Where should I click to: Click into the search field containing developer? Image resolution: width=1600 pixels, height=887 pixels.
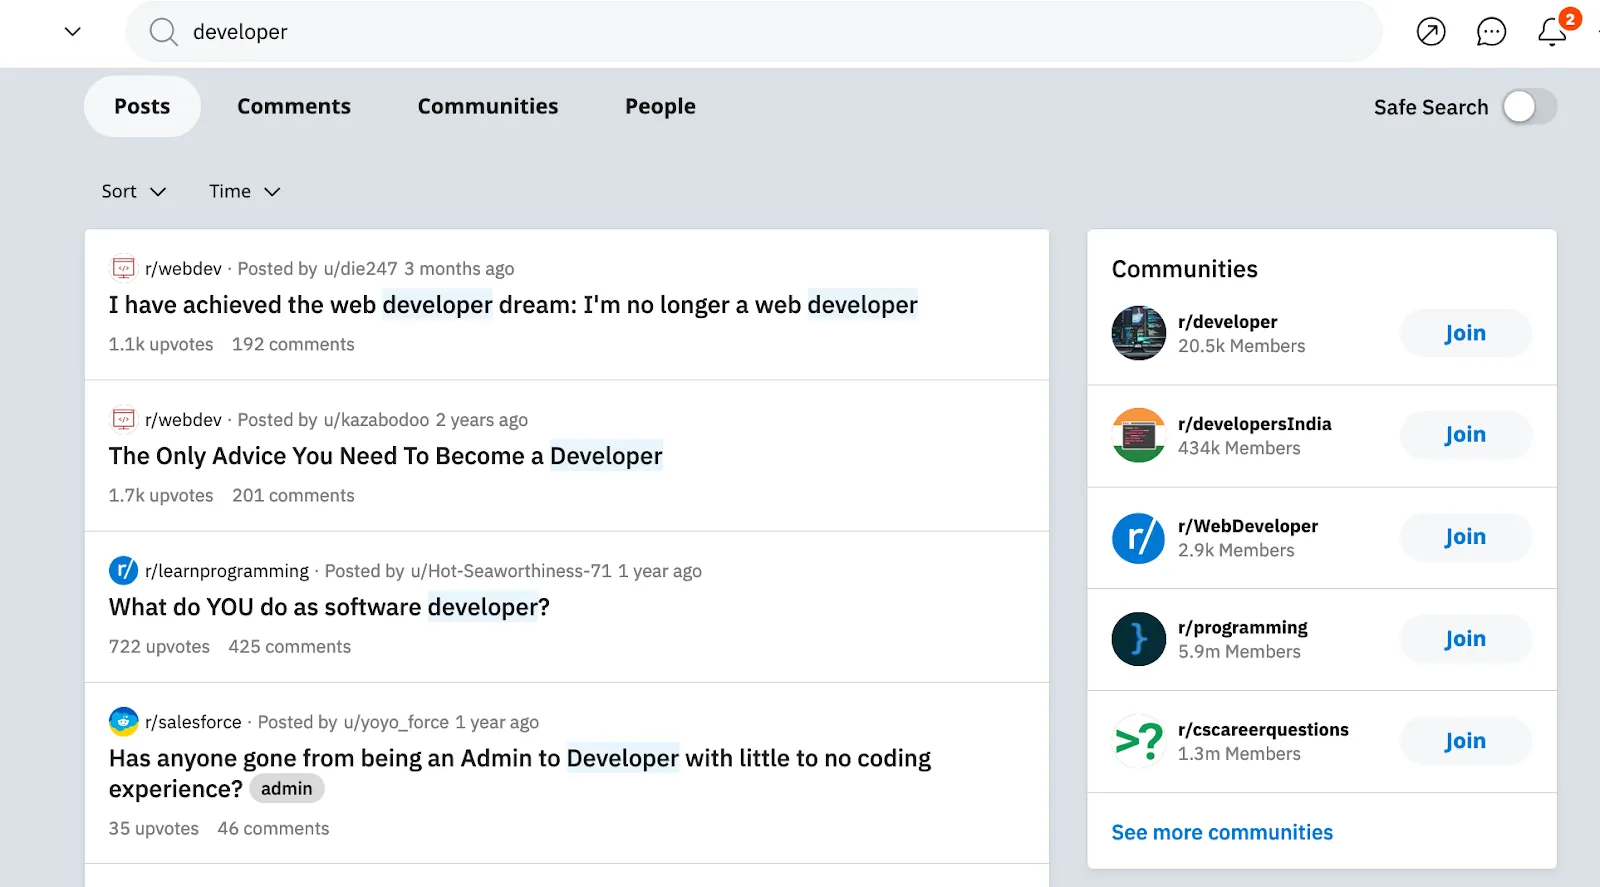[x=754, y=32]
